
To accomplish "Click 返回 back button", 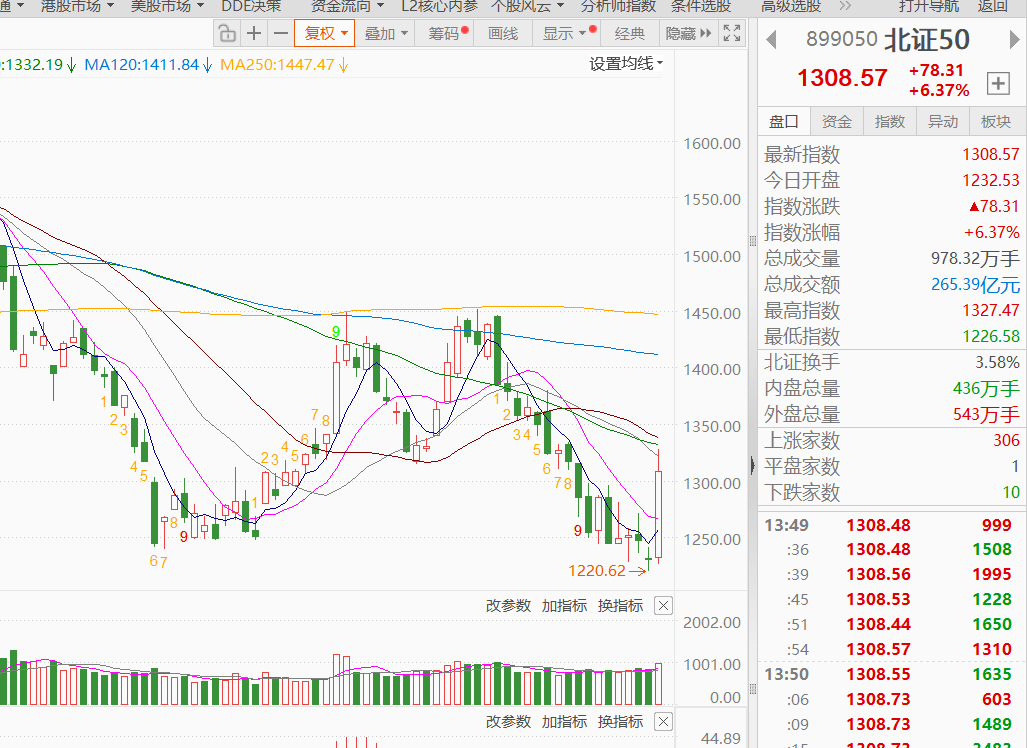I will pos(993,7).
